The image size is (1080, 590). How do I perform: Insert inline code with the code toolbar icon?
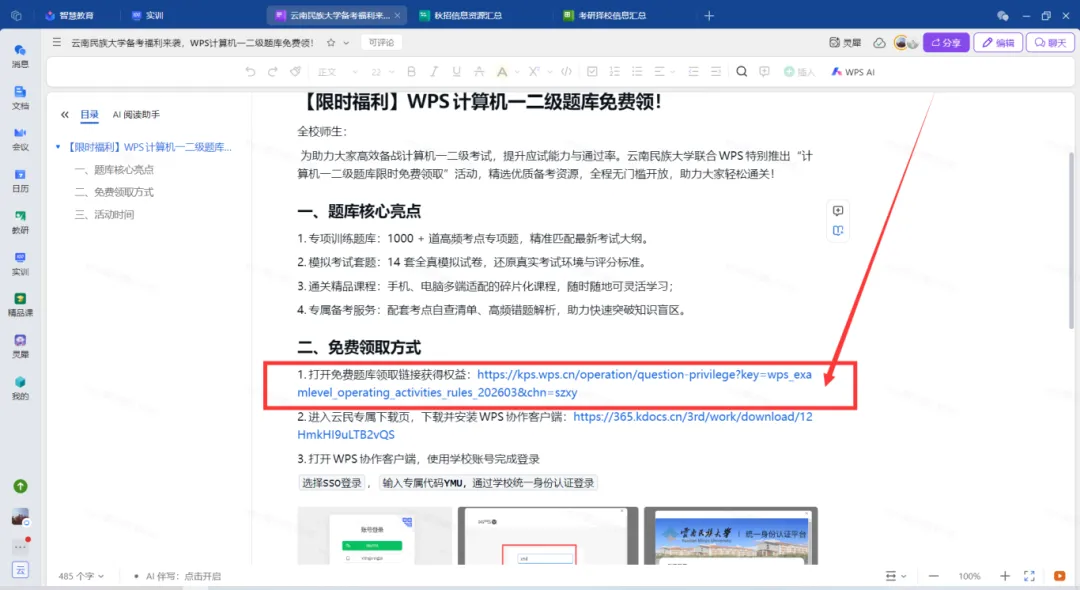(x=566, y=72)
